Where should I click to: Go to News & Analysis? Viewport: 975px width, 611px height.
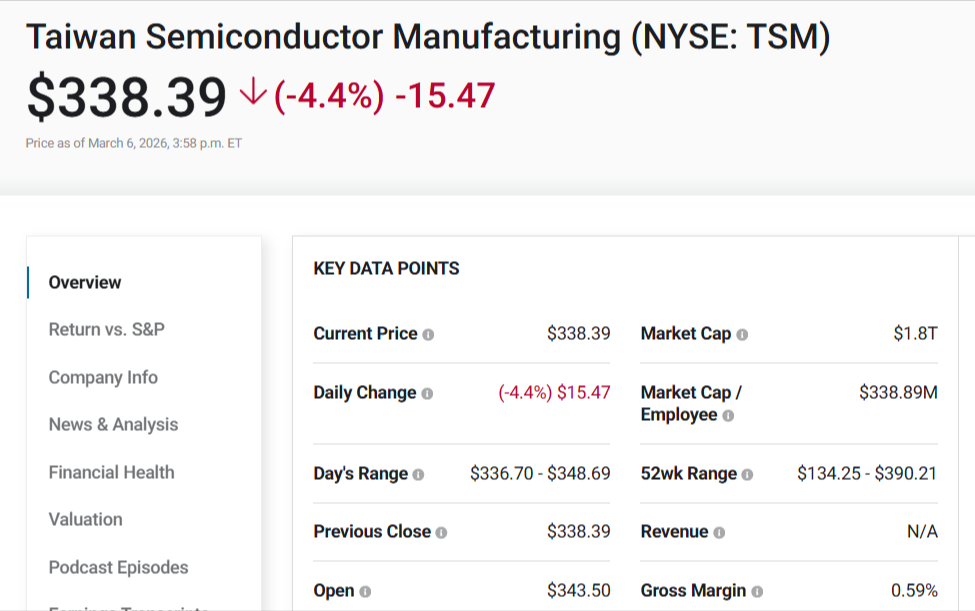(113, 424)
